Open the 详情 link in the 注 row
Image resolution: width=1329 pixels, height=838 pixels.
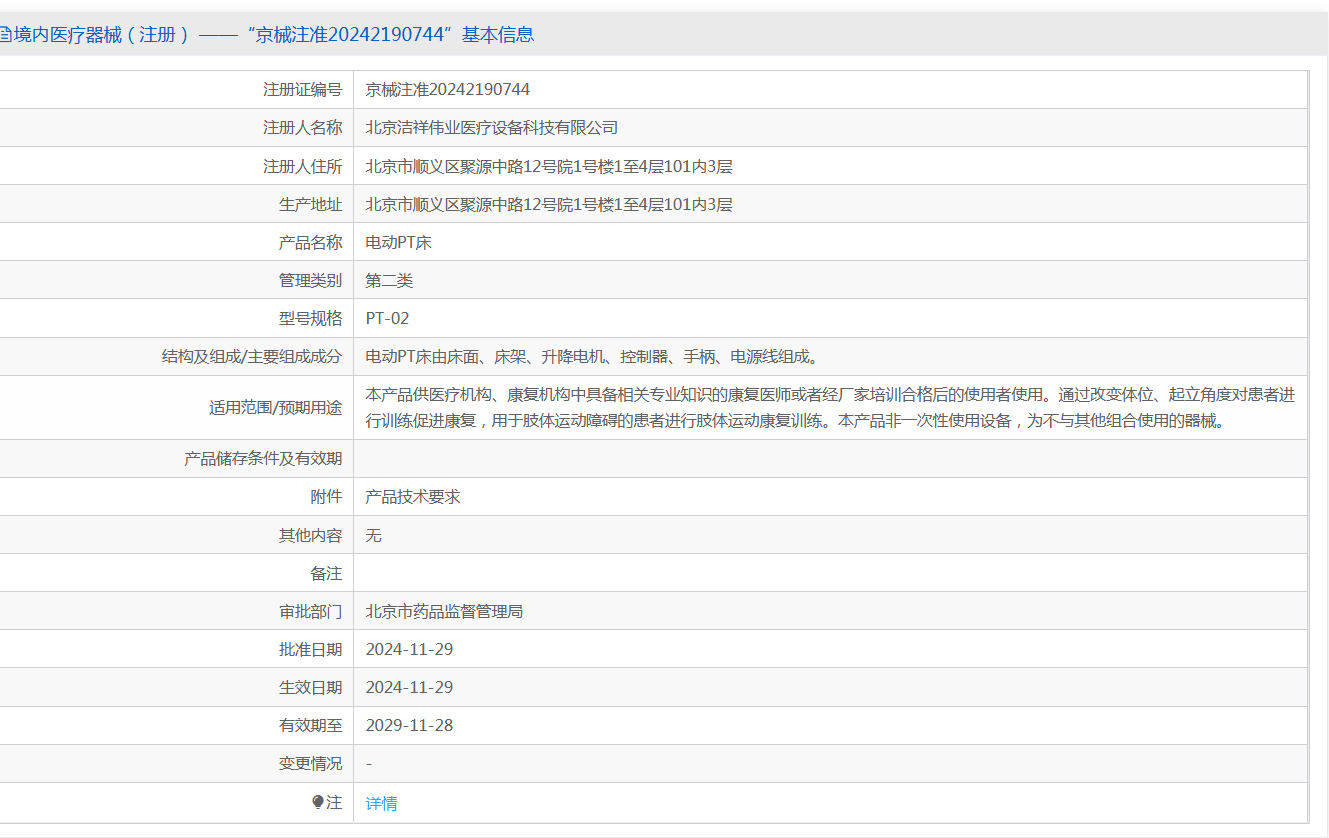pyautogui.click(x=381, y=803)
